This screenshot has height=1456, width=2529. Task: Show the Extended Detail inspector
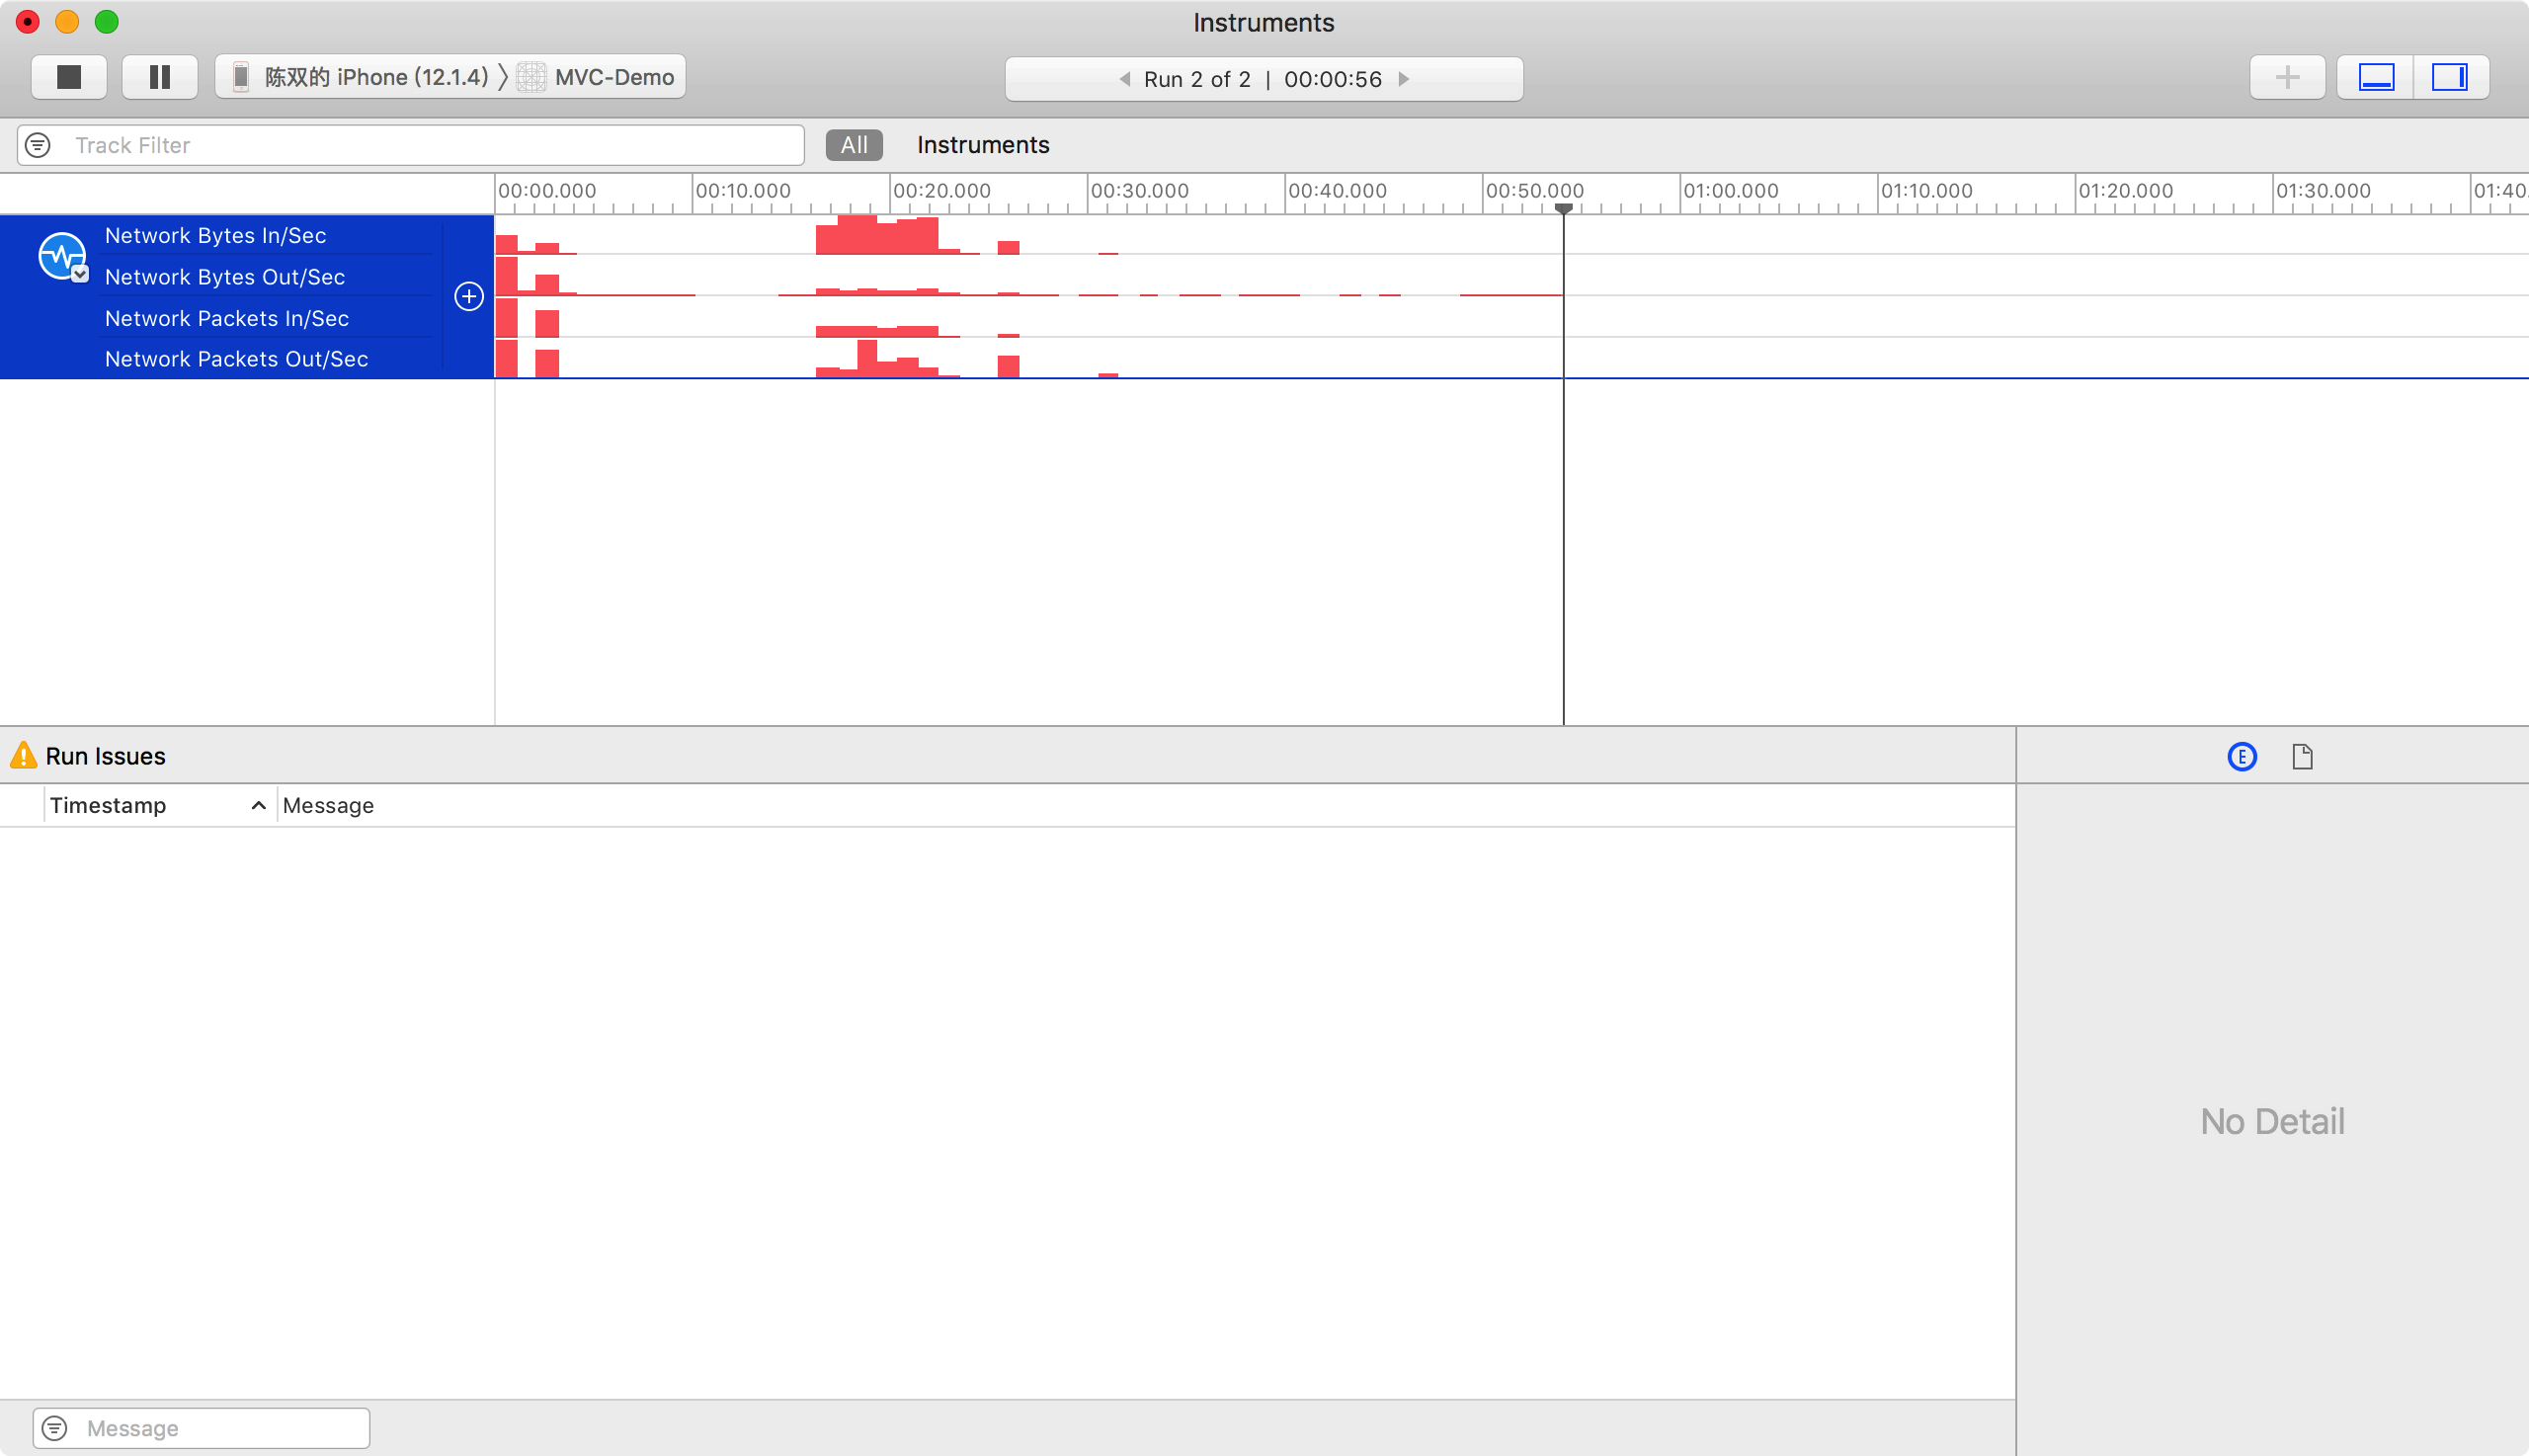tap(2242, 757)
